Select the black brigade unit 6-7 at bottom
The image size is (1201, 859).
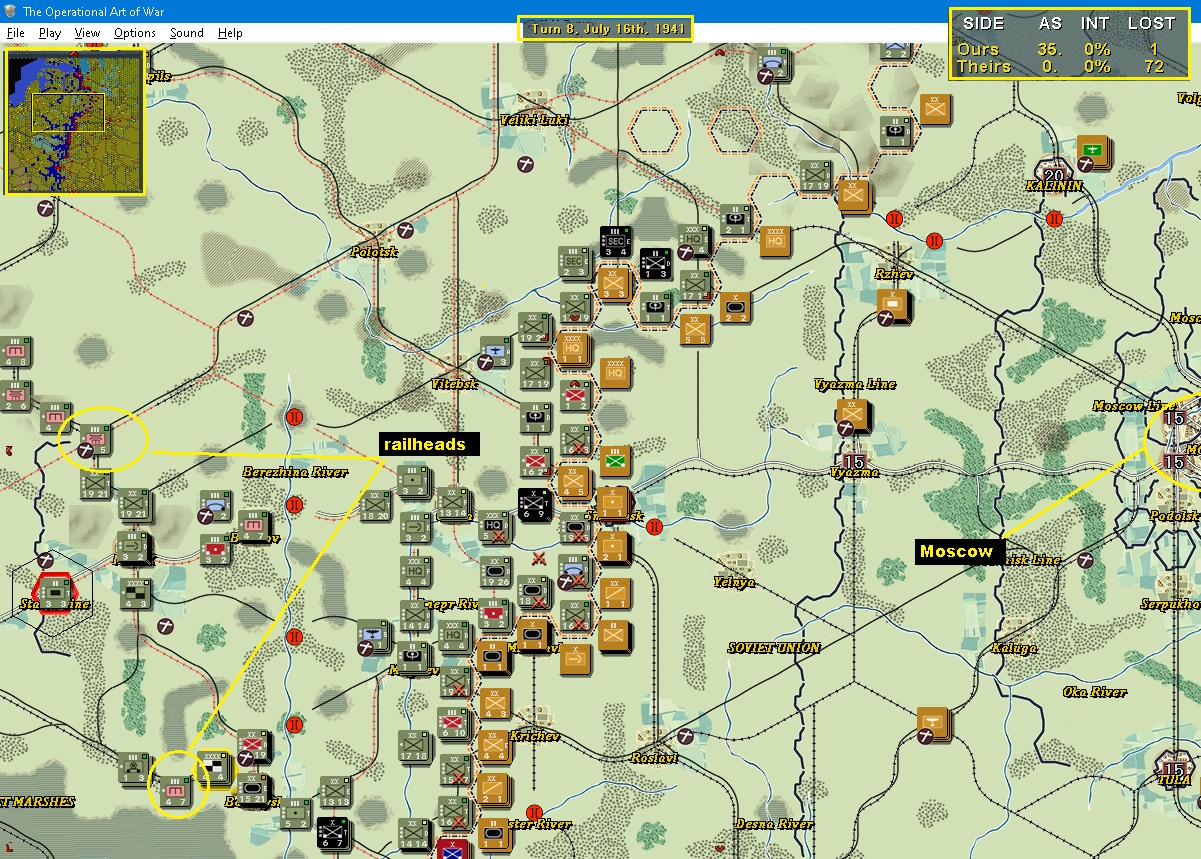click(334, 833)
